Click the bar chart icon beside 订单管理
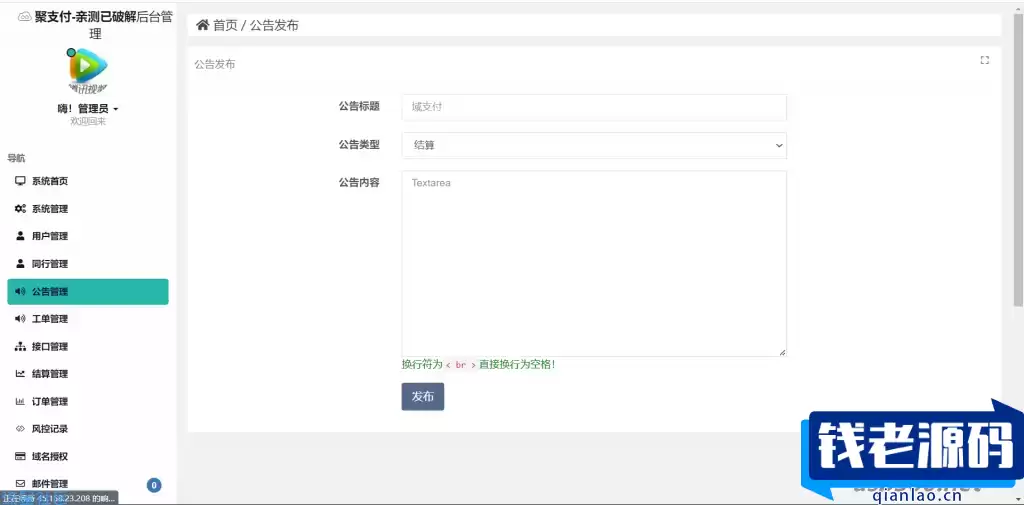The image size is (1024, 505). pyautogui.click(x=20, y=401)
